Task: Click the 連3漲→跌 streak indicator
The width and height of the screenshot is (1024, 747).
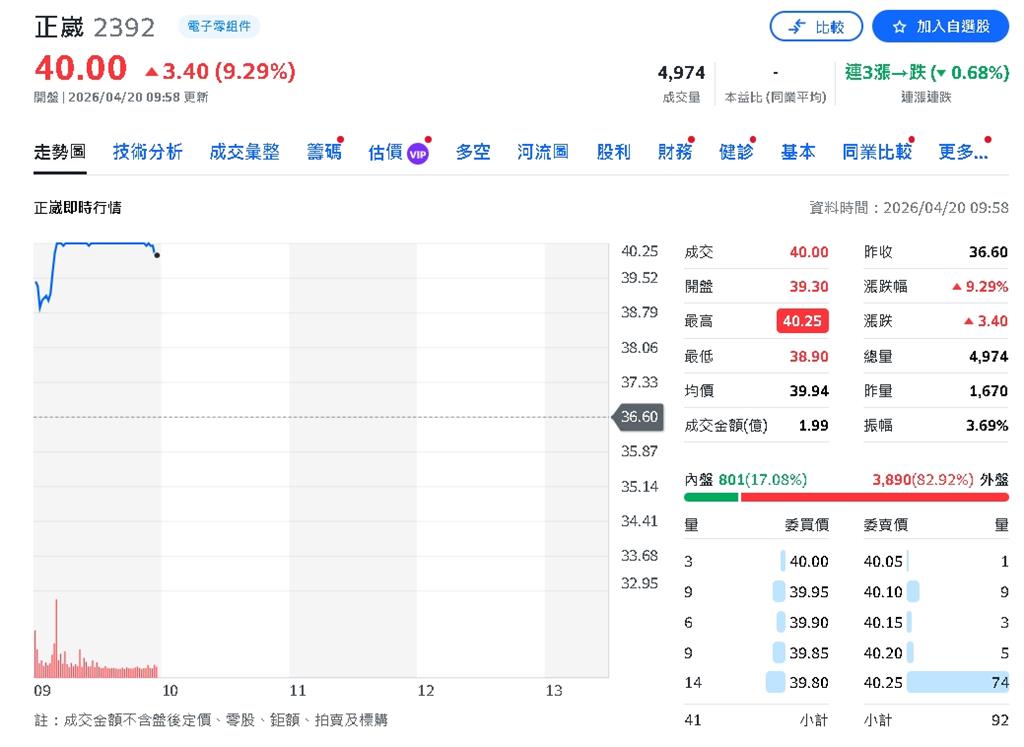Action: pyautogui.click(x=927, y=72)
